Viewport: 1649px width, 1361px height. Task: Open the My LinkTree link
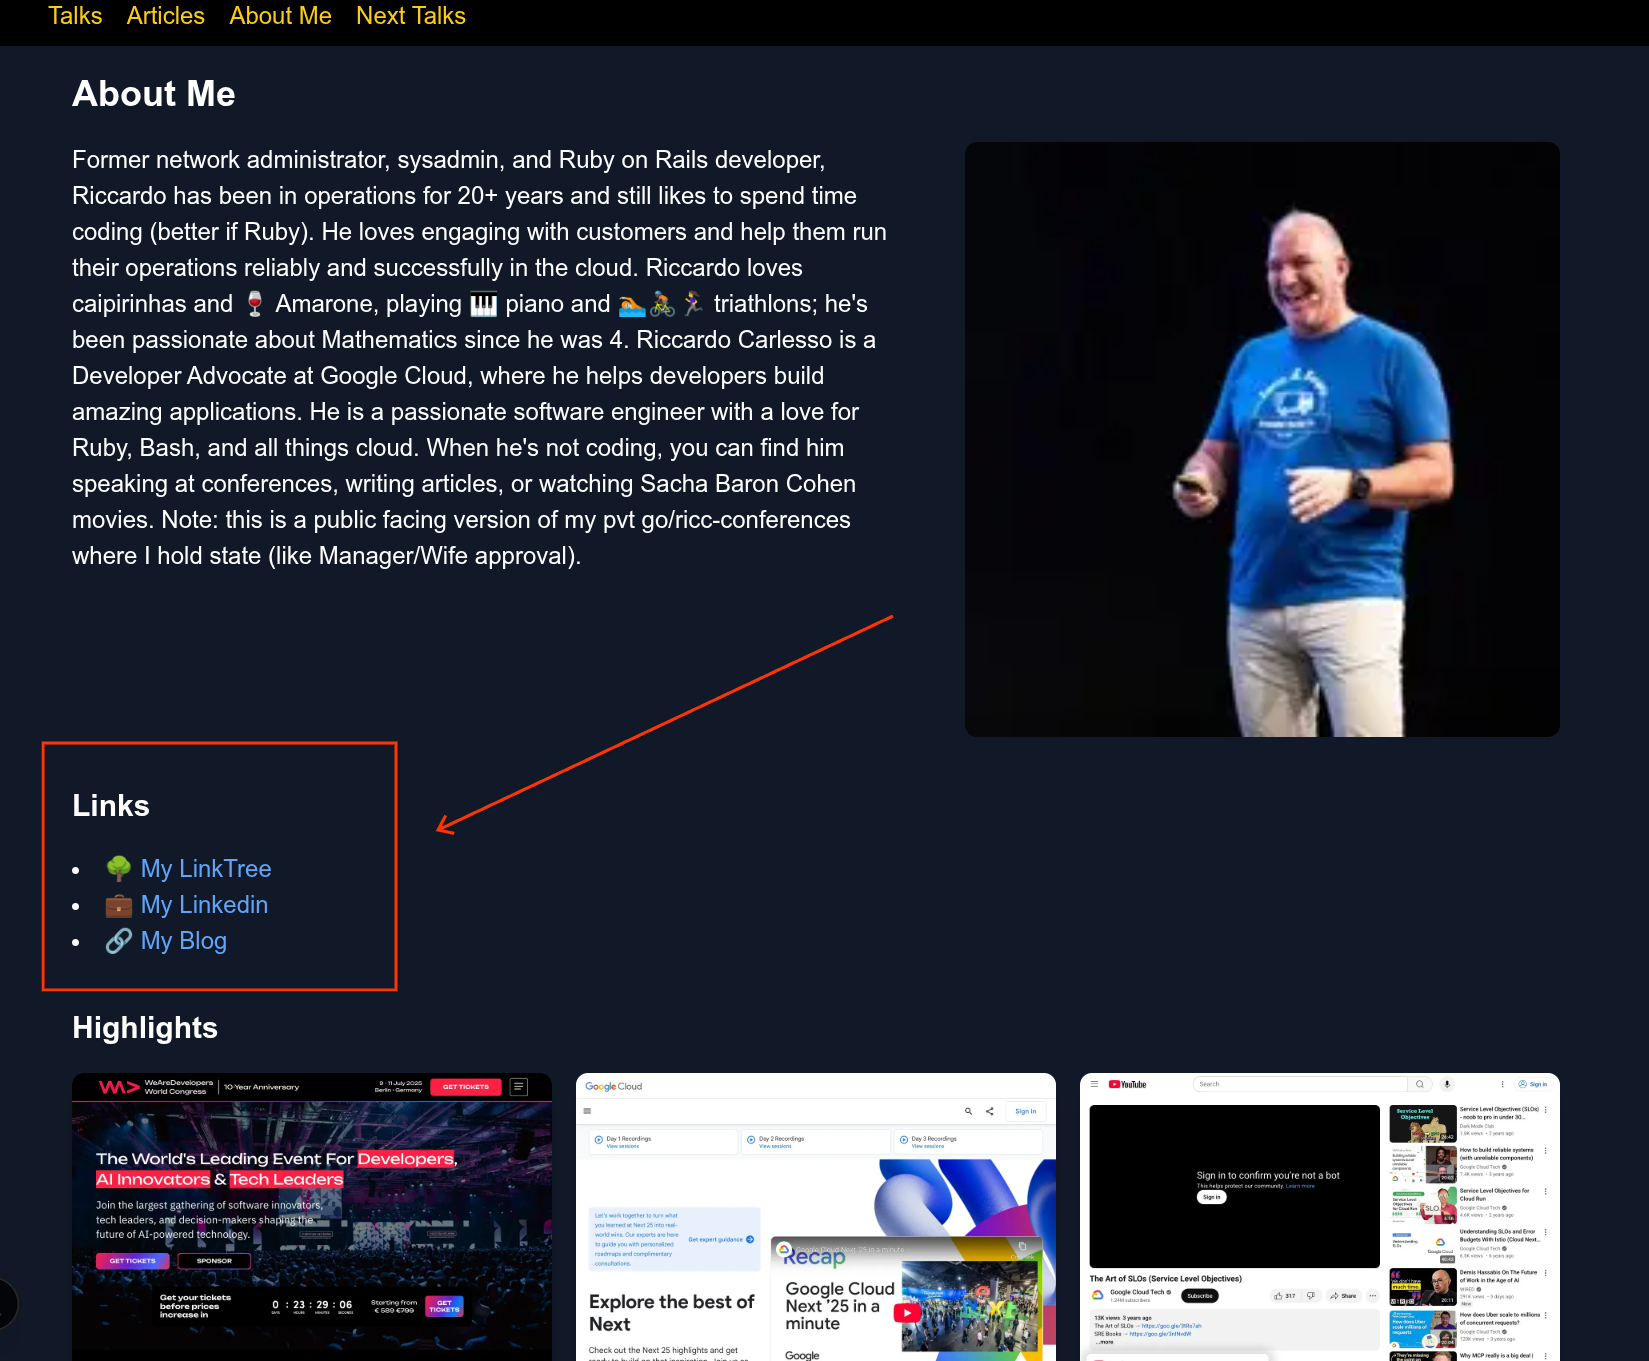coord(206,868)
